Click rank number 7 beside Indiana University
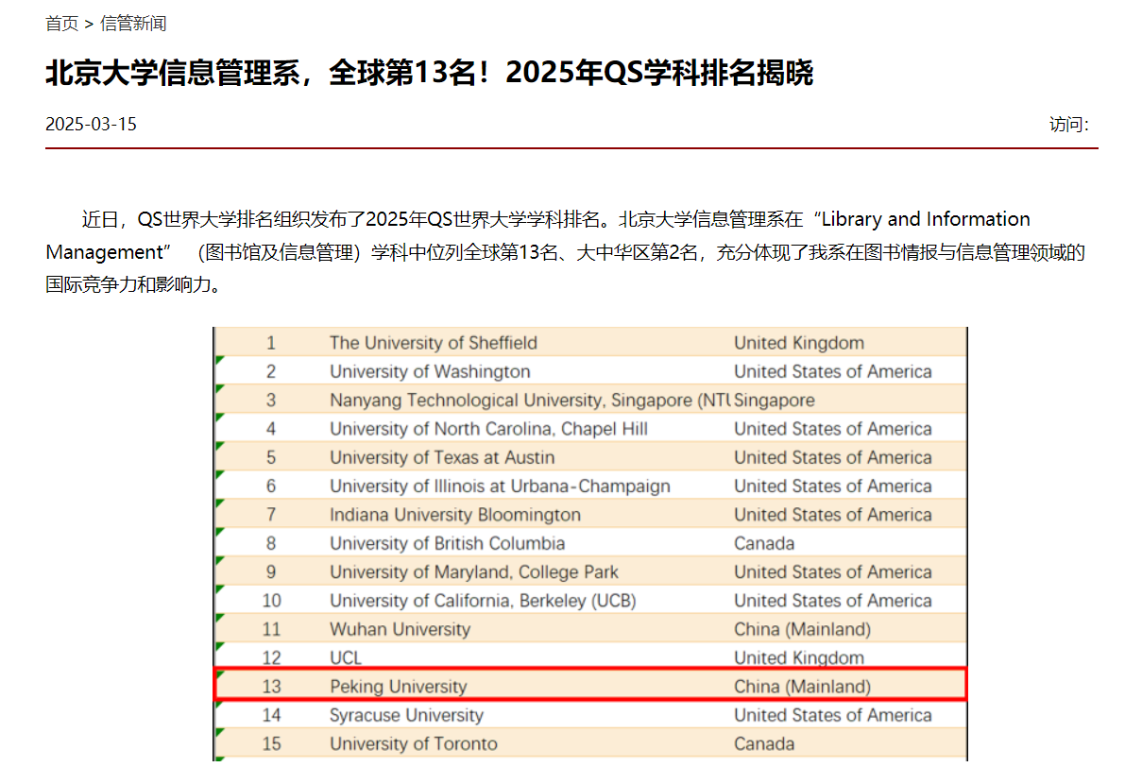 [271, 515]
